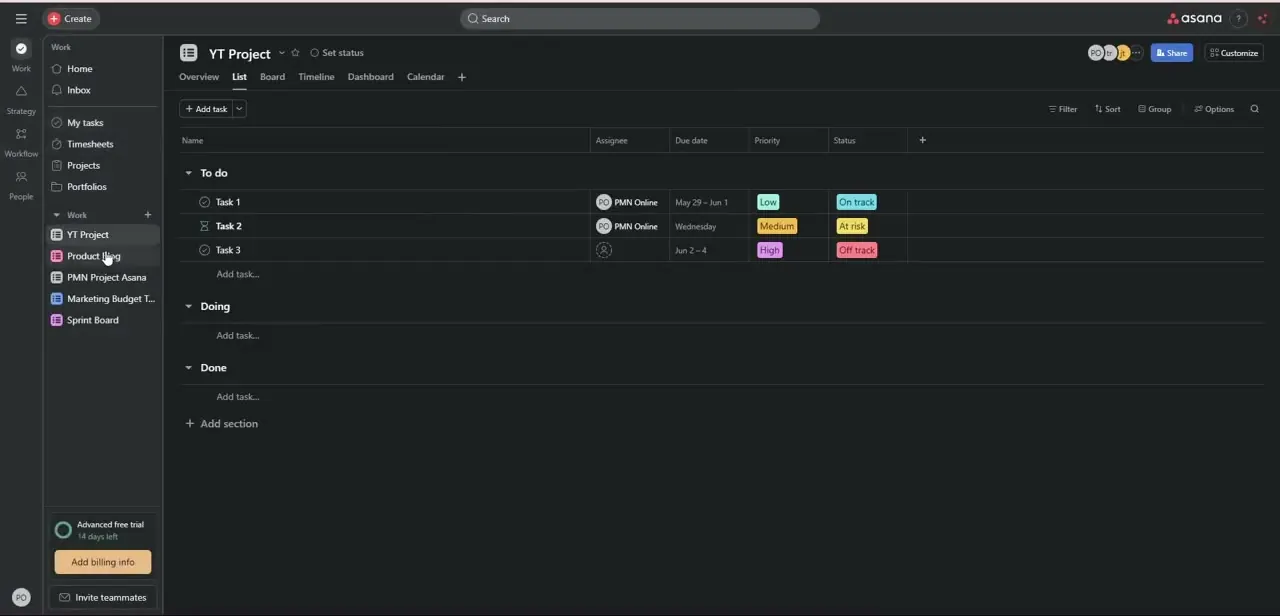Click the advanced free trial progress ring
This screenshot has height=616, width=1280.
tap(63, 530)
